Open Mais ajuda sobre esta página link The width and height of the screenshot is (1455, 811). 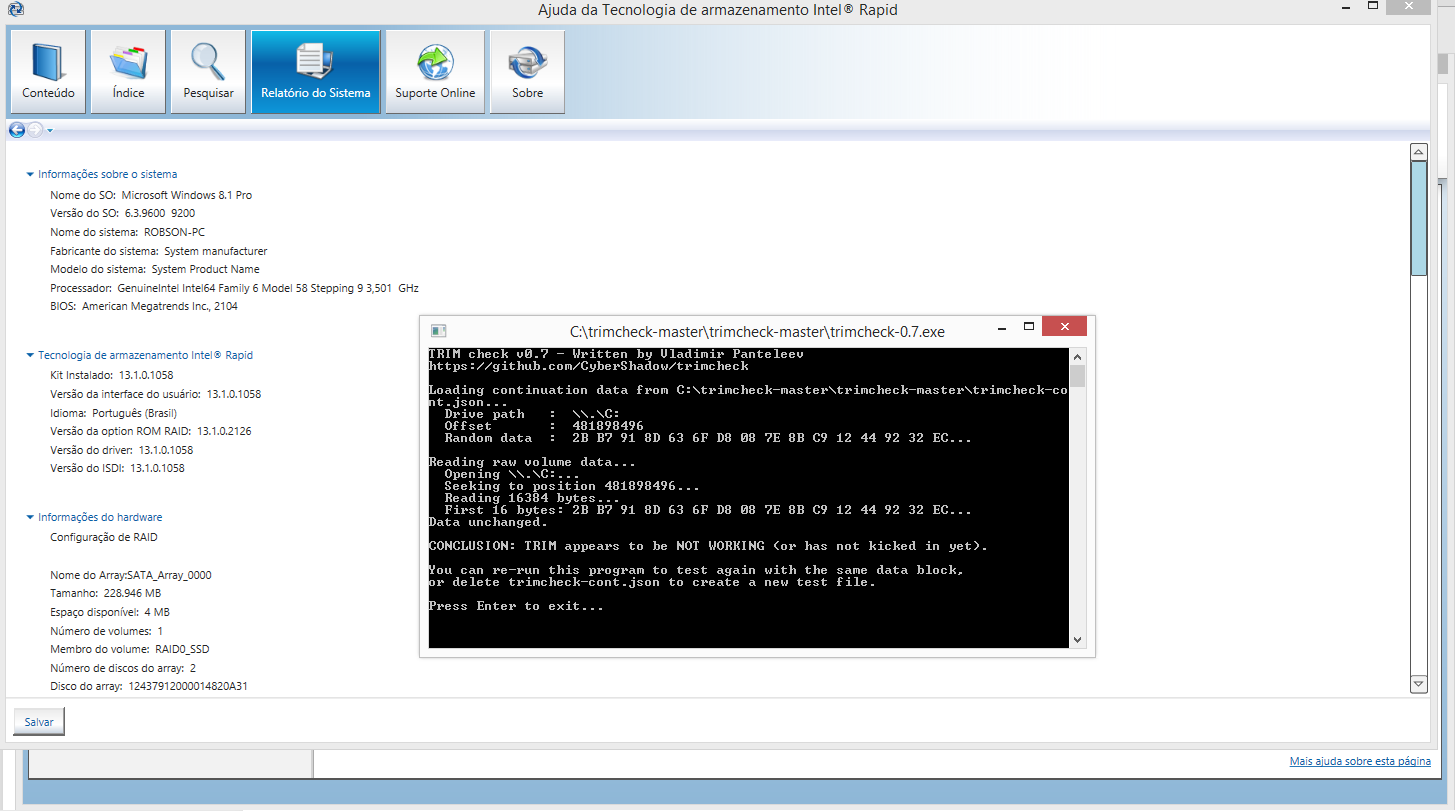click(x=1360, y=762)
